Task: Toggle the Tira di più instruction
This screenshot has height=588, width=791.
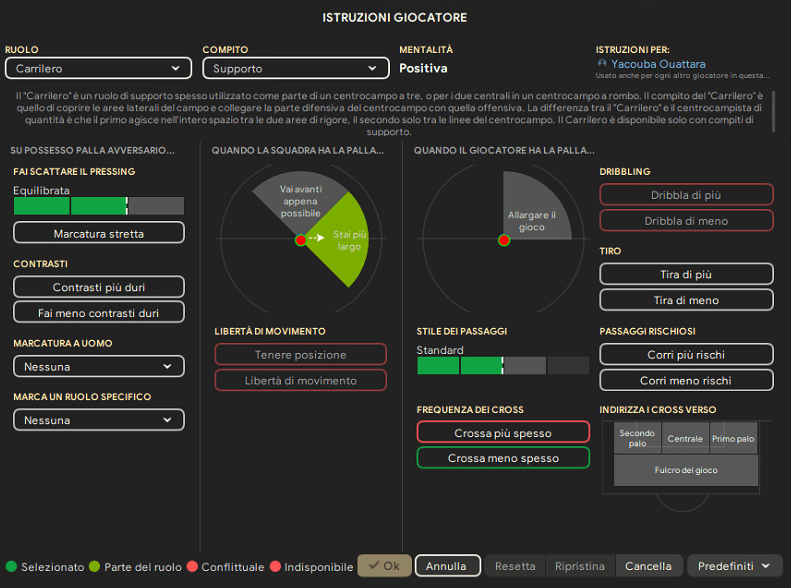Action: pos(685,274)
